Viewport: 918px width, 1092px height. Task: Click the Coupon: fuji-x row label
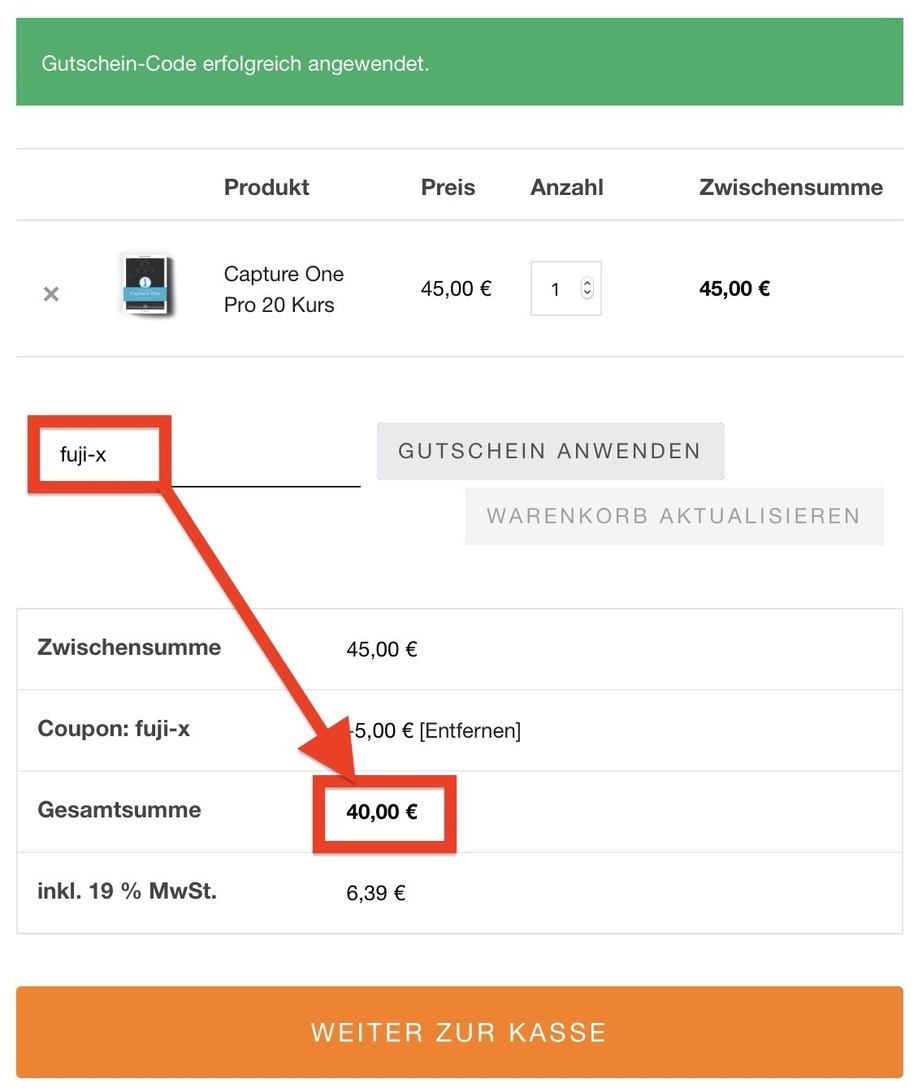pos(113,729)
